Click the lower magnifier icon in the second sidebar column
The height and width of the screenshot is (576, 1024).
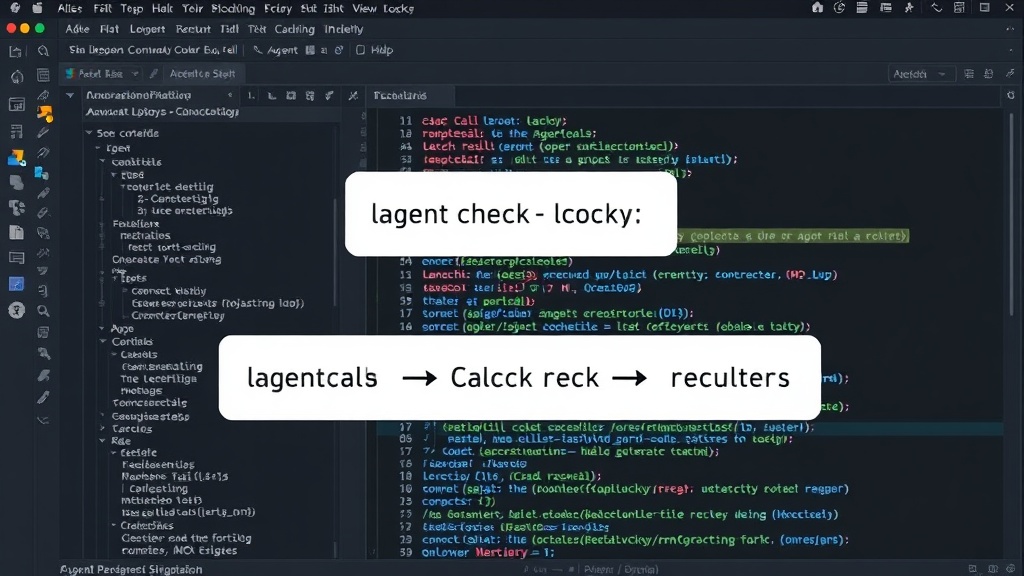point(43,311)
